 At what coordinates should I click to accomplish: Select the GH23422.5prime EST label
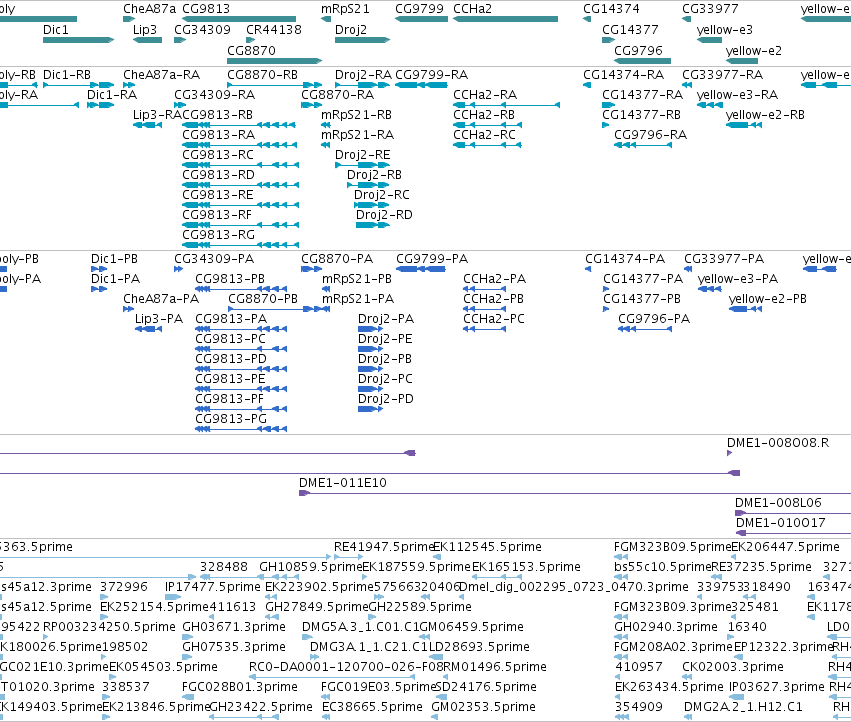(x=261, y=707)
